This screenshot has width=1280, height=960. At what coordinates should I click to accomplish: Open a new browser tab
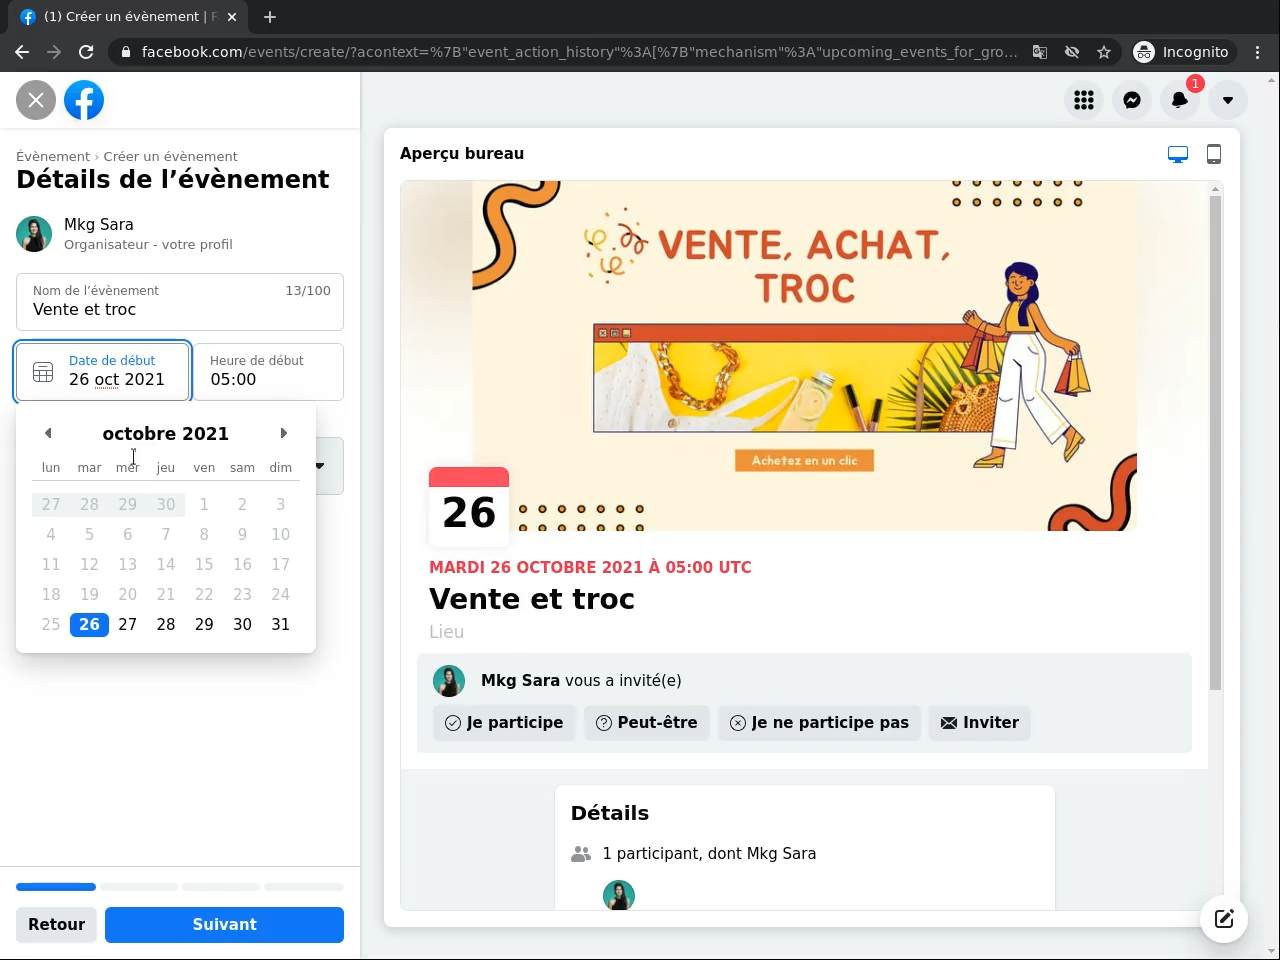[270, 17]
